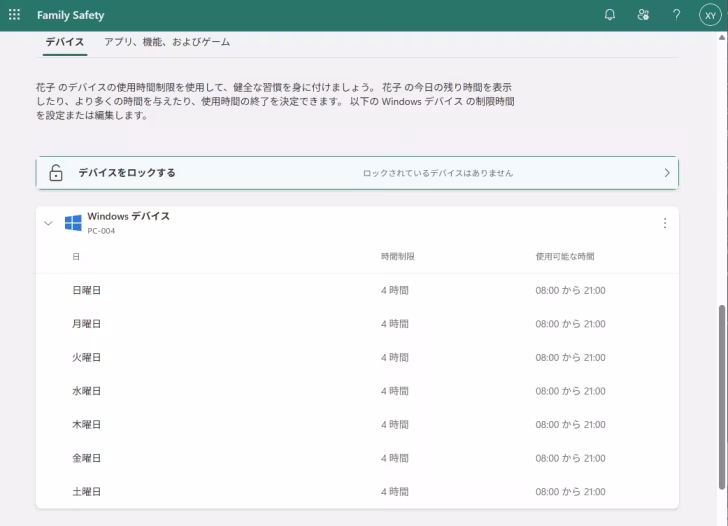Collapse the Windows デバイス section
The height and width of the screenshot is (526, 728).
pyautogui.click(x=48, y=223)
